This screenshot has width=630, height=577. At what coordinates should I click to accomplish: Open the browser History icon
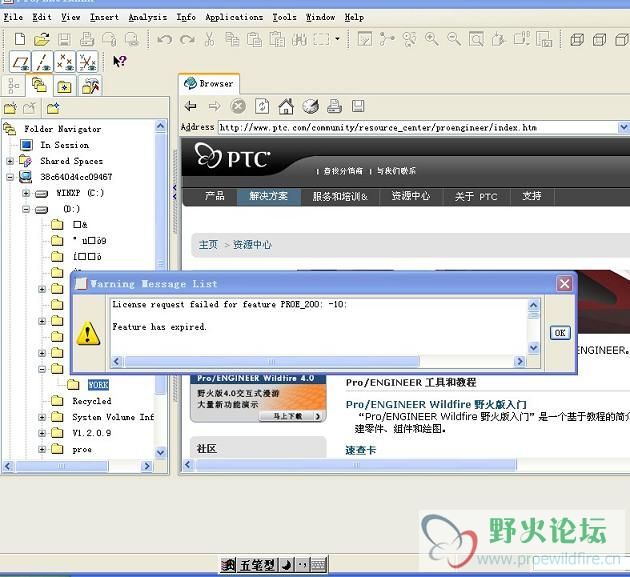(x=310, y=106)
